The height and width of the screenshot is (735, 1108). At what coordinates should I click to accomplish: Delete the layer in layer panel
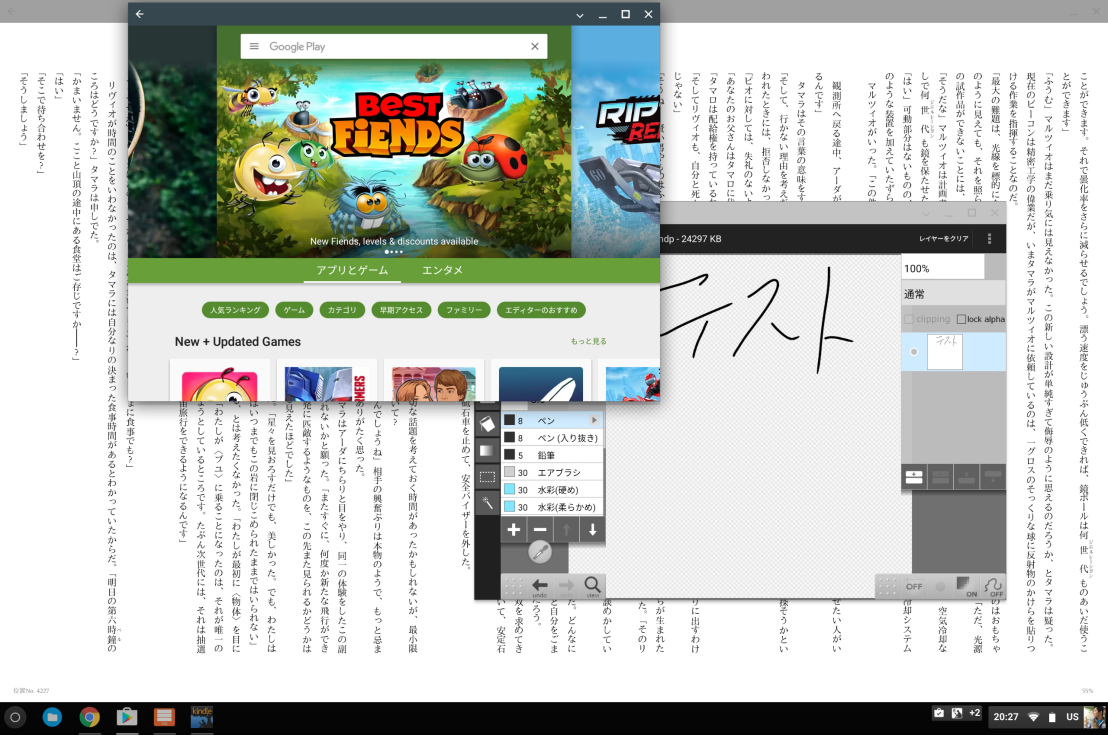940,477
